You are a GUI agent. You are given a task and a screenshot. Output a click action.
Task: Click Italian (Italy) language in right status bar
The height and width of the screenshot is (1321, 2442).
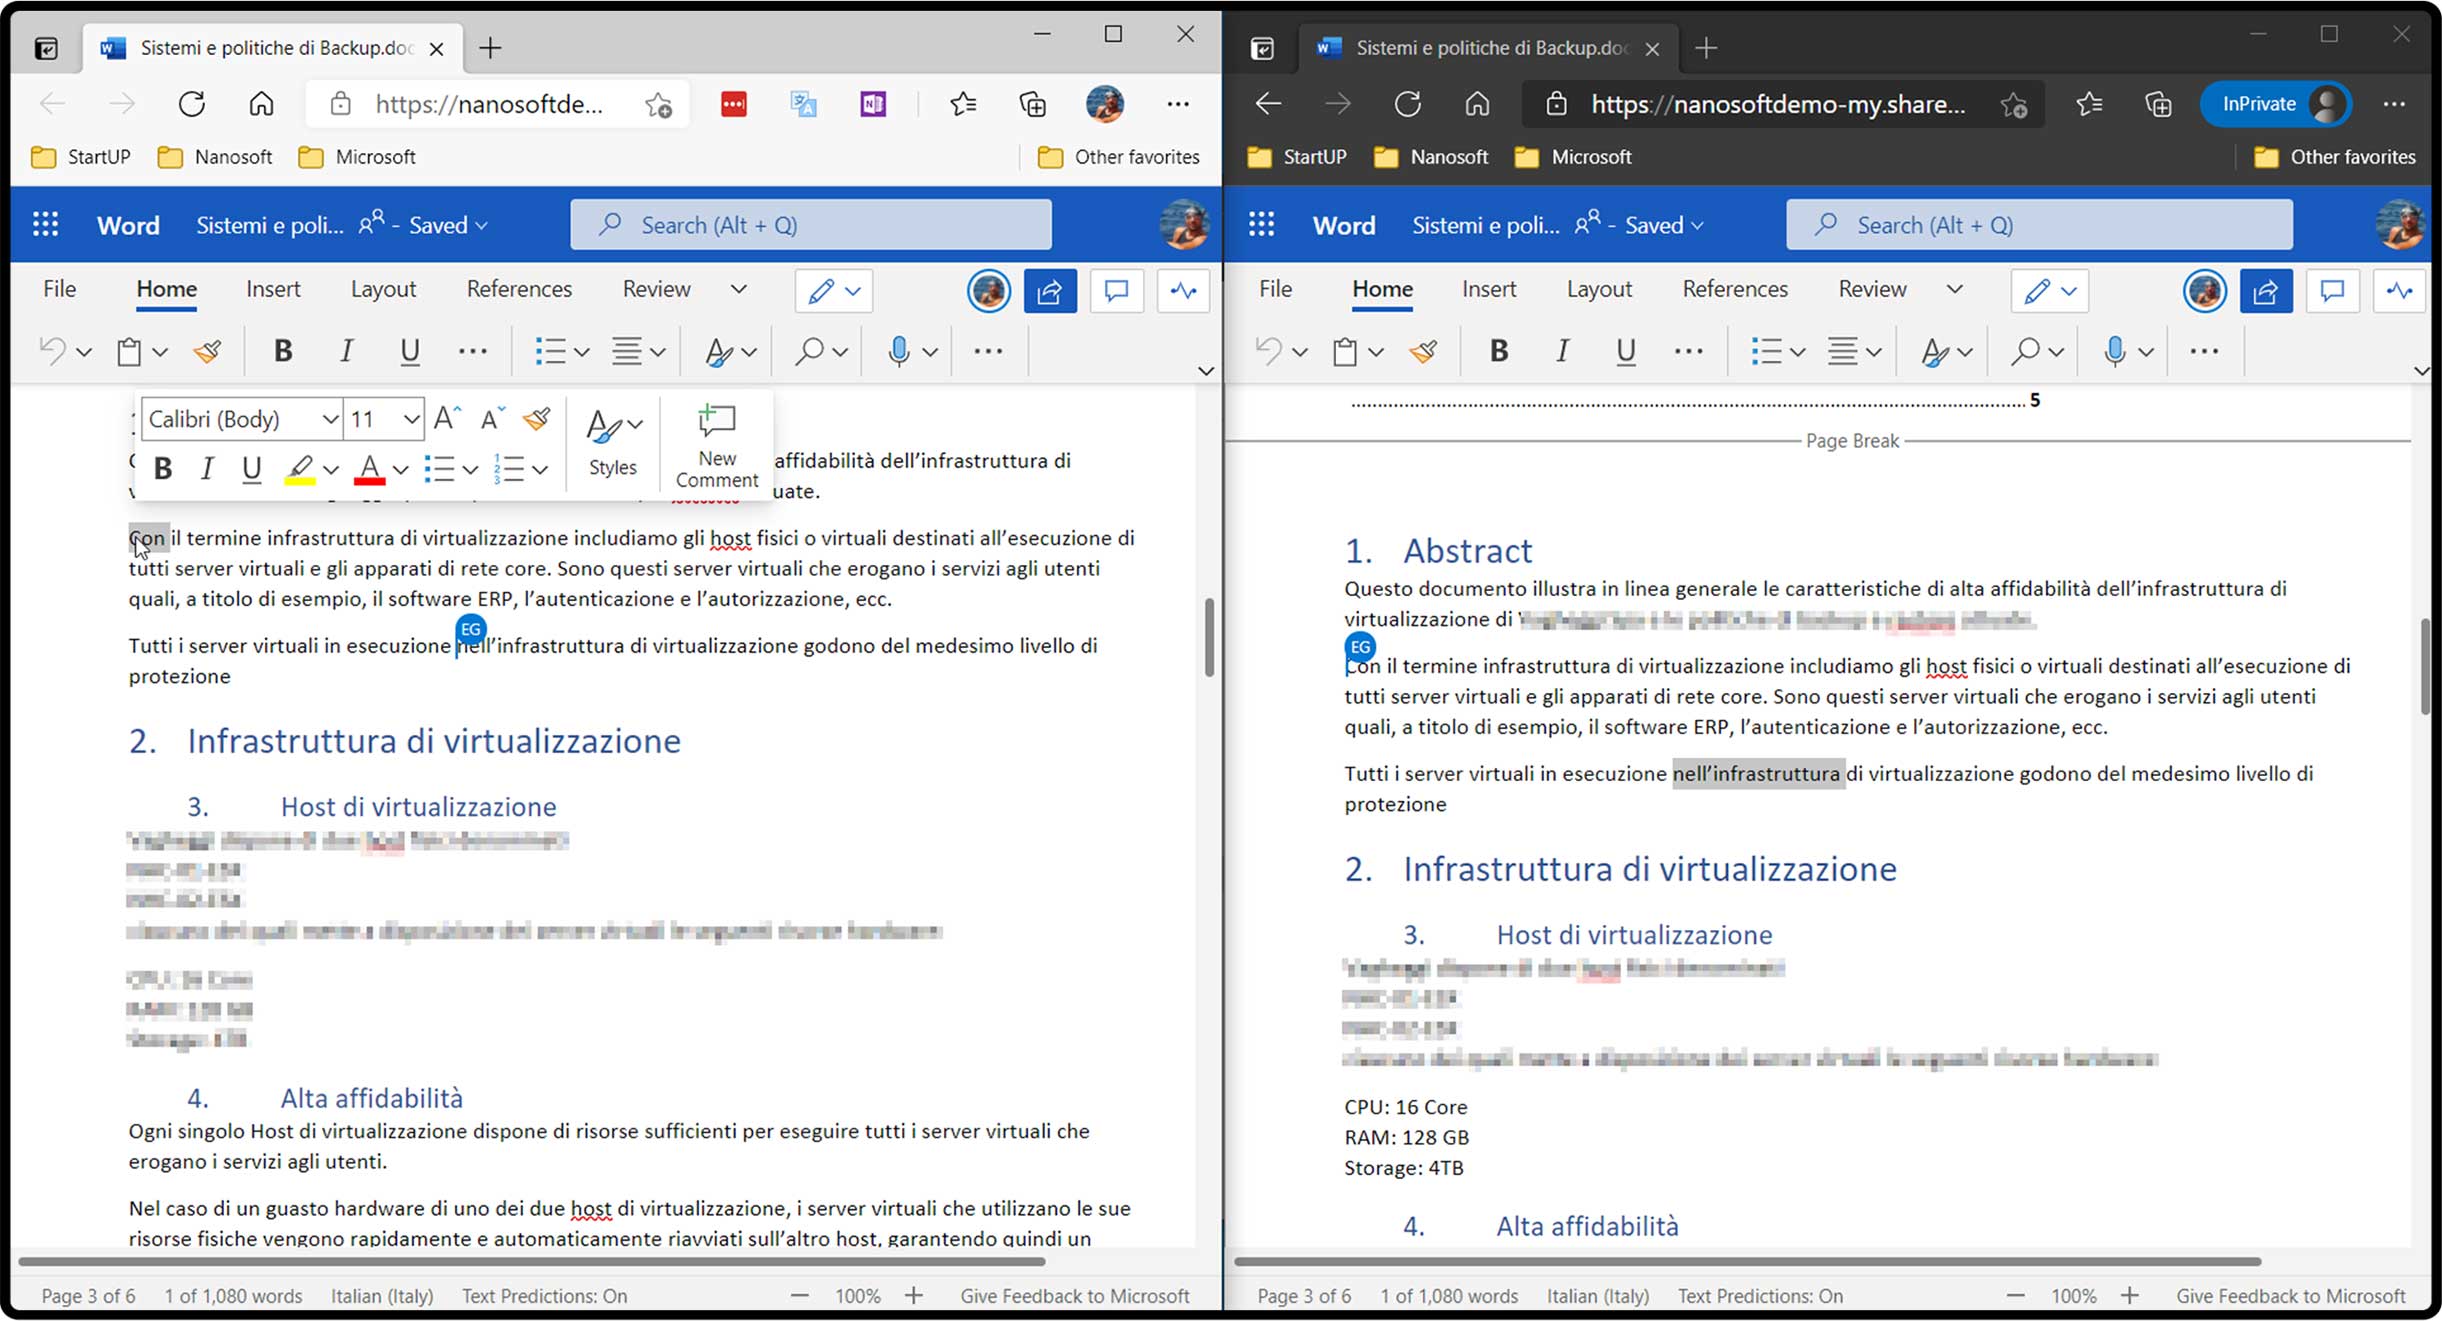point(1598,1296)
